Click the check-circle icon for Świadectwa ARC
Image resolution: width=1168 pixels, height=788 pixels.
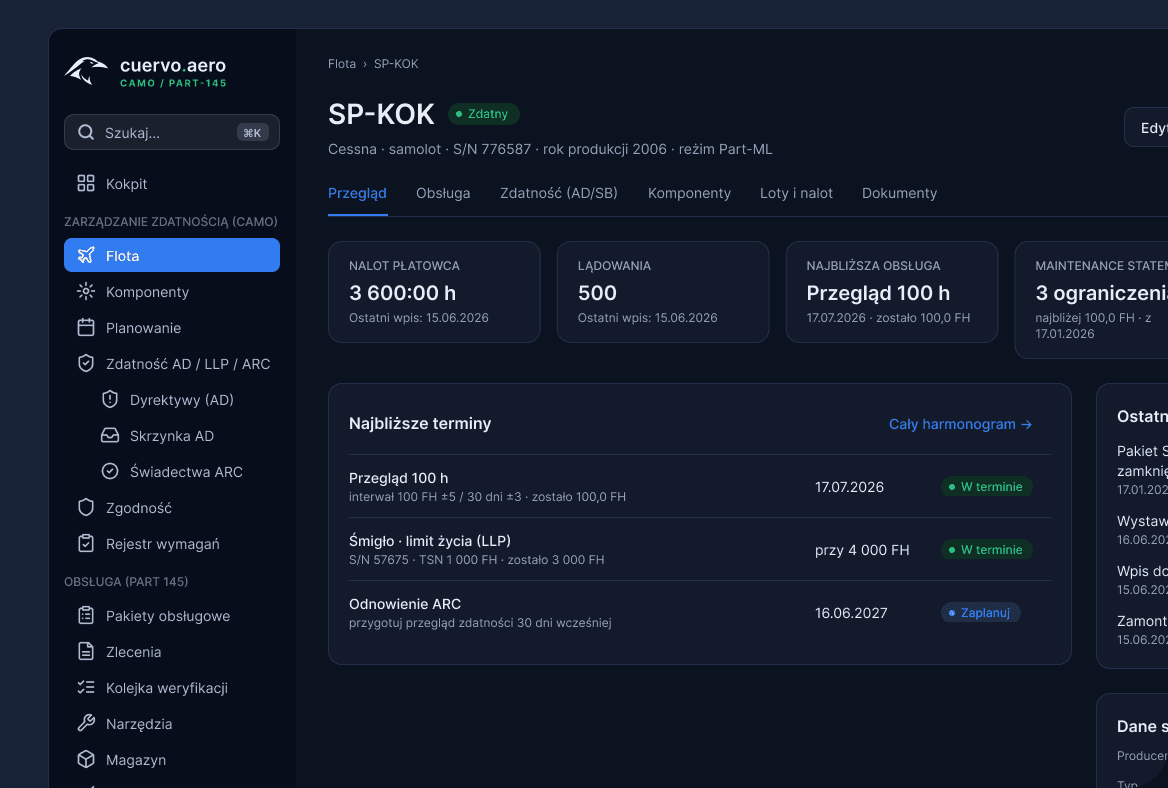pos(110,471)
